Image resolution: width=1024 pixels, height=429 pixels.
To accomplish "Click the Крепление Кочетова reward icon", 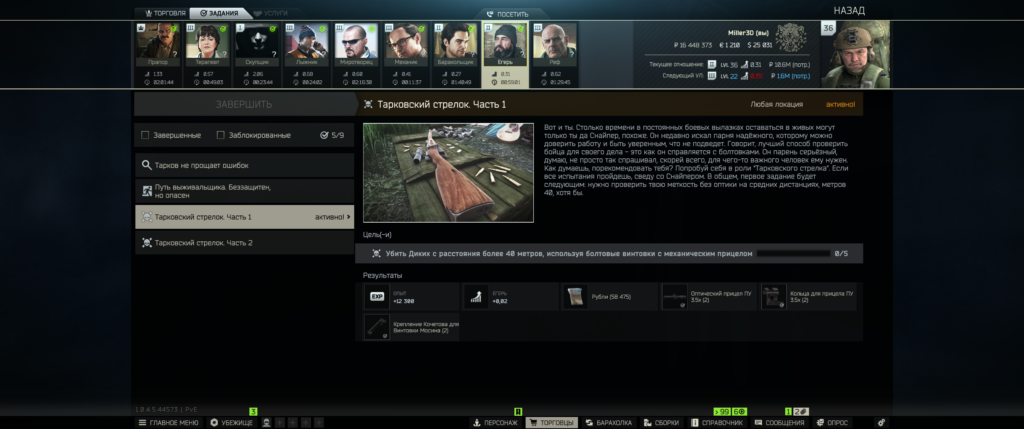I will pyautogui.click(x=376, y=326).
